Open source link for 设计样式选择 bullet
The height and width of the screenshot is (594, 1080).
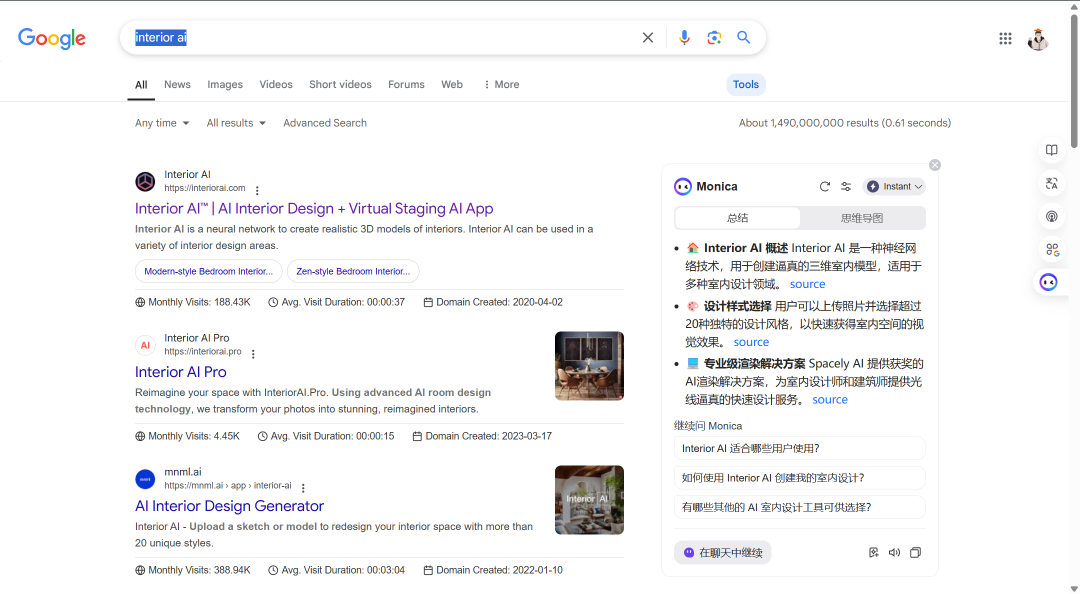751,342
